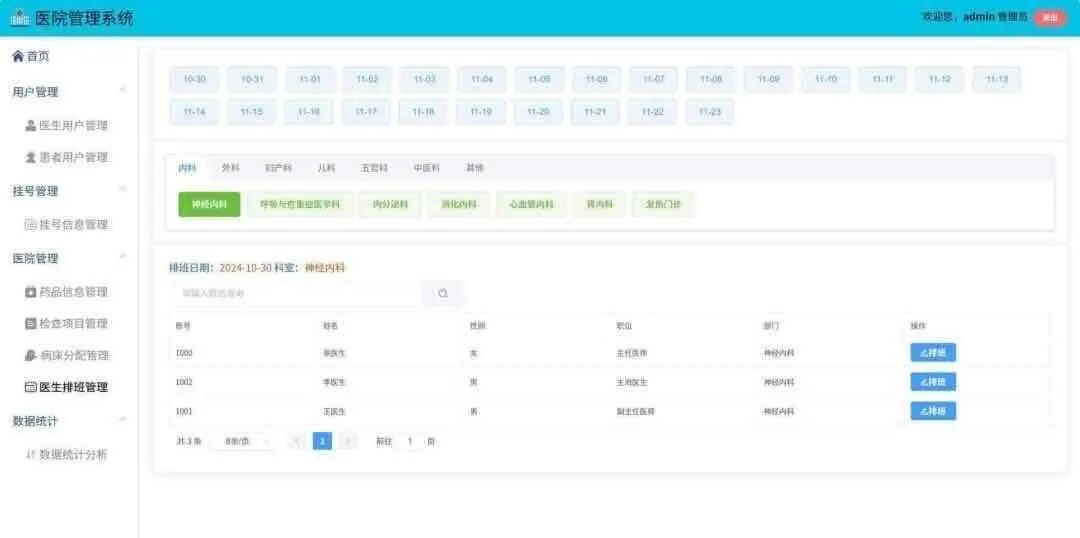Choose the 11-10 date button
The width and height of the screenshot is (1080, 538).
[x=825, y=80]
